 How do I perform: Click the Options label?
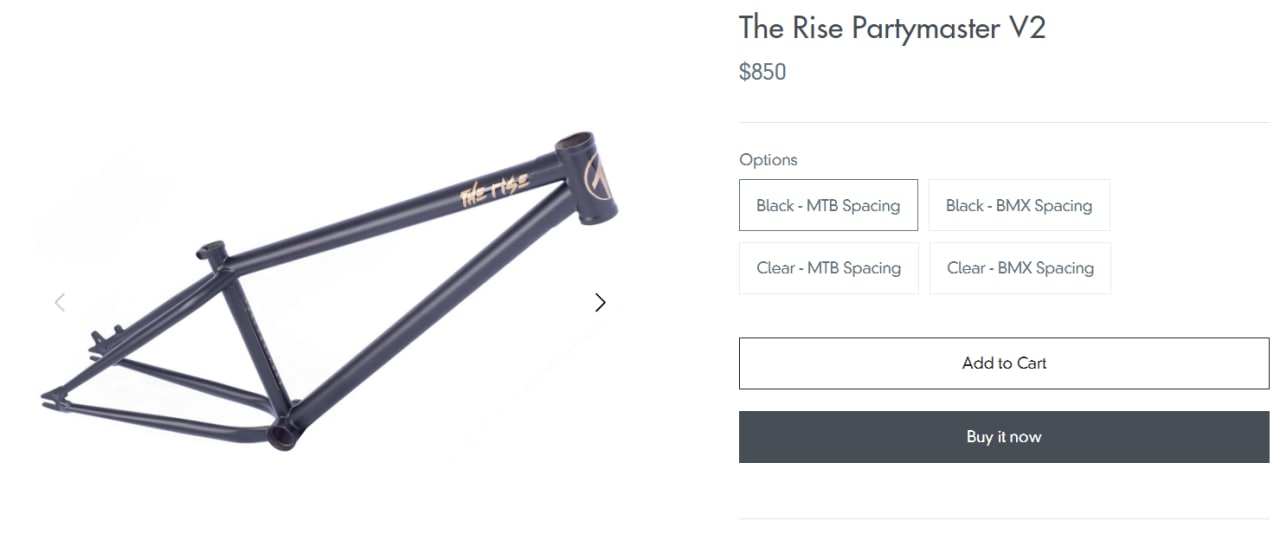(768, 160)
